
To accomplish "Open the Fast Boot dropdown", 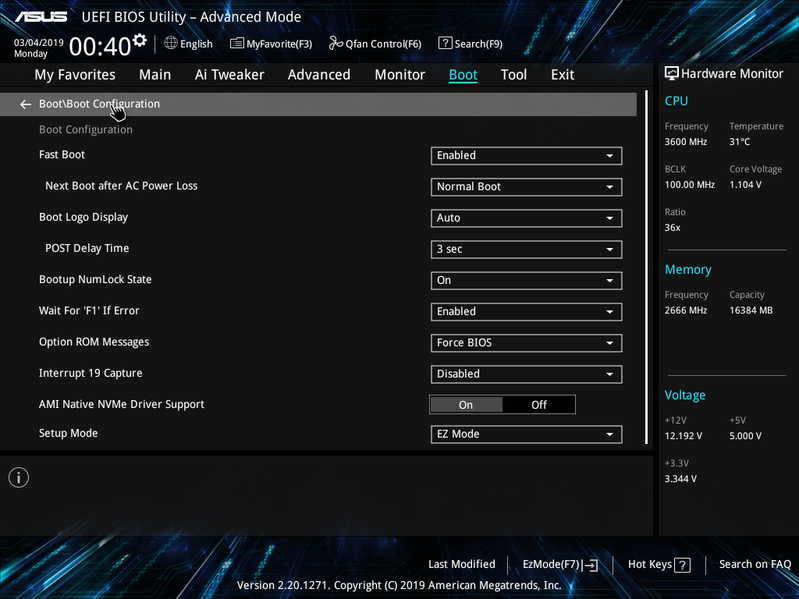I will pyautogui.click(x=526, y=155).
